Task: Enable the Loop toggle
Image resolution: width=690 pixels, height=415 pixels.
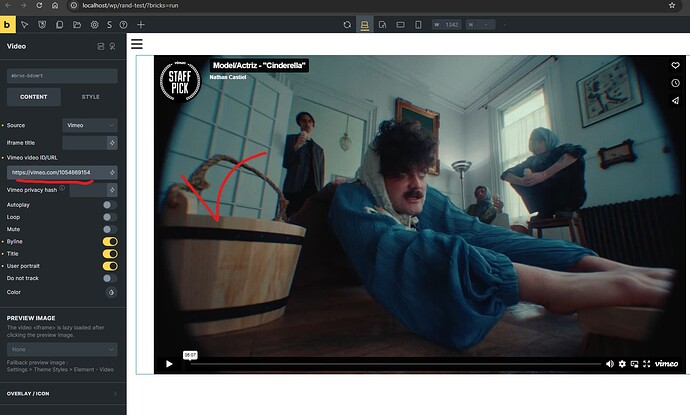Action: [x=110, y=217]
